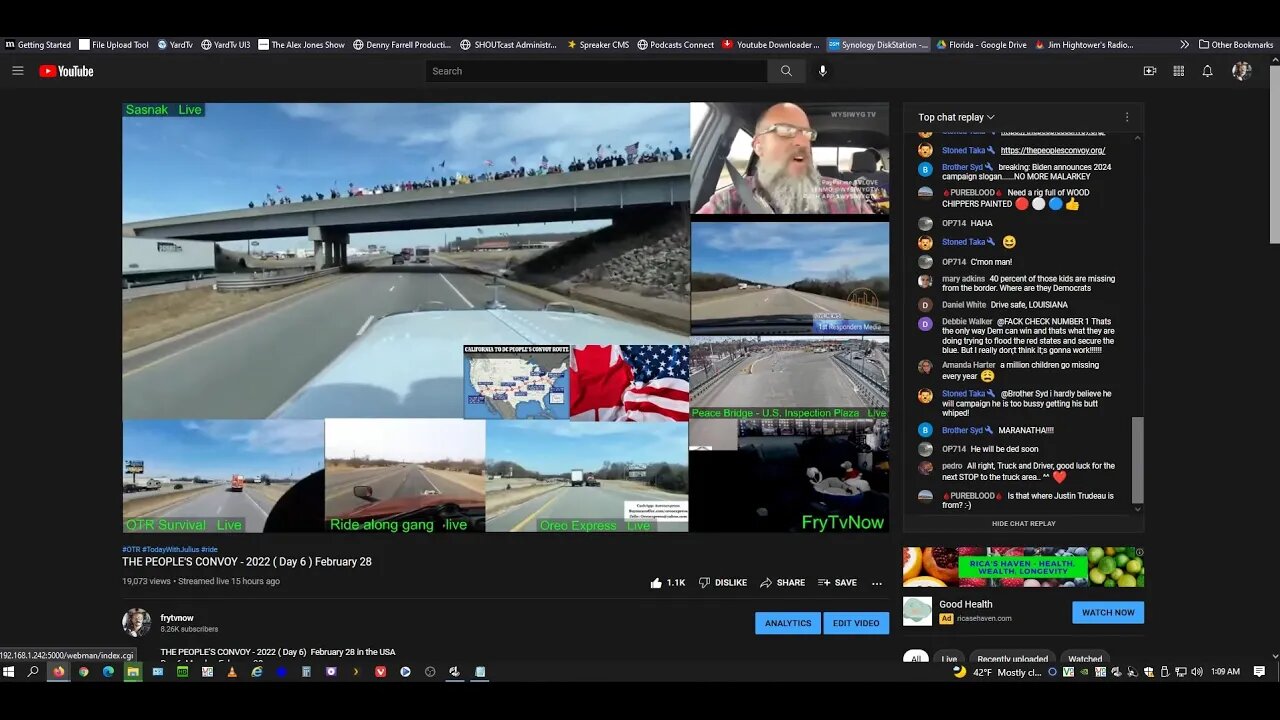Expand the Top chat replay dropdown
The height and width of the screenshot is (720, 1280).
tap(956, 117)
